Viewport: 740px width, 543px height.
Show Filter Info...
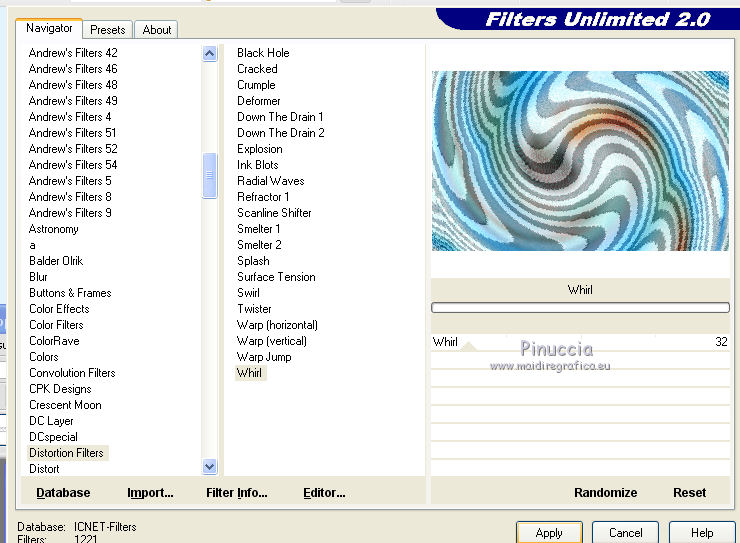[236, 493]
